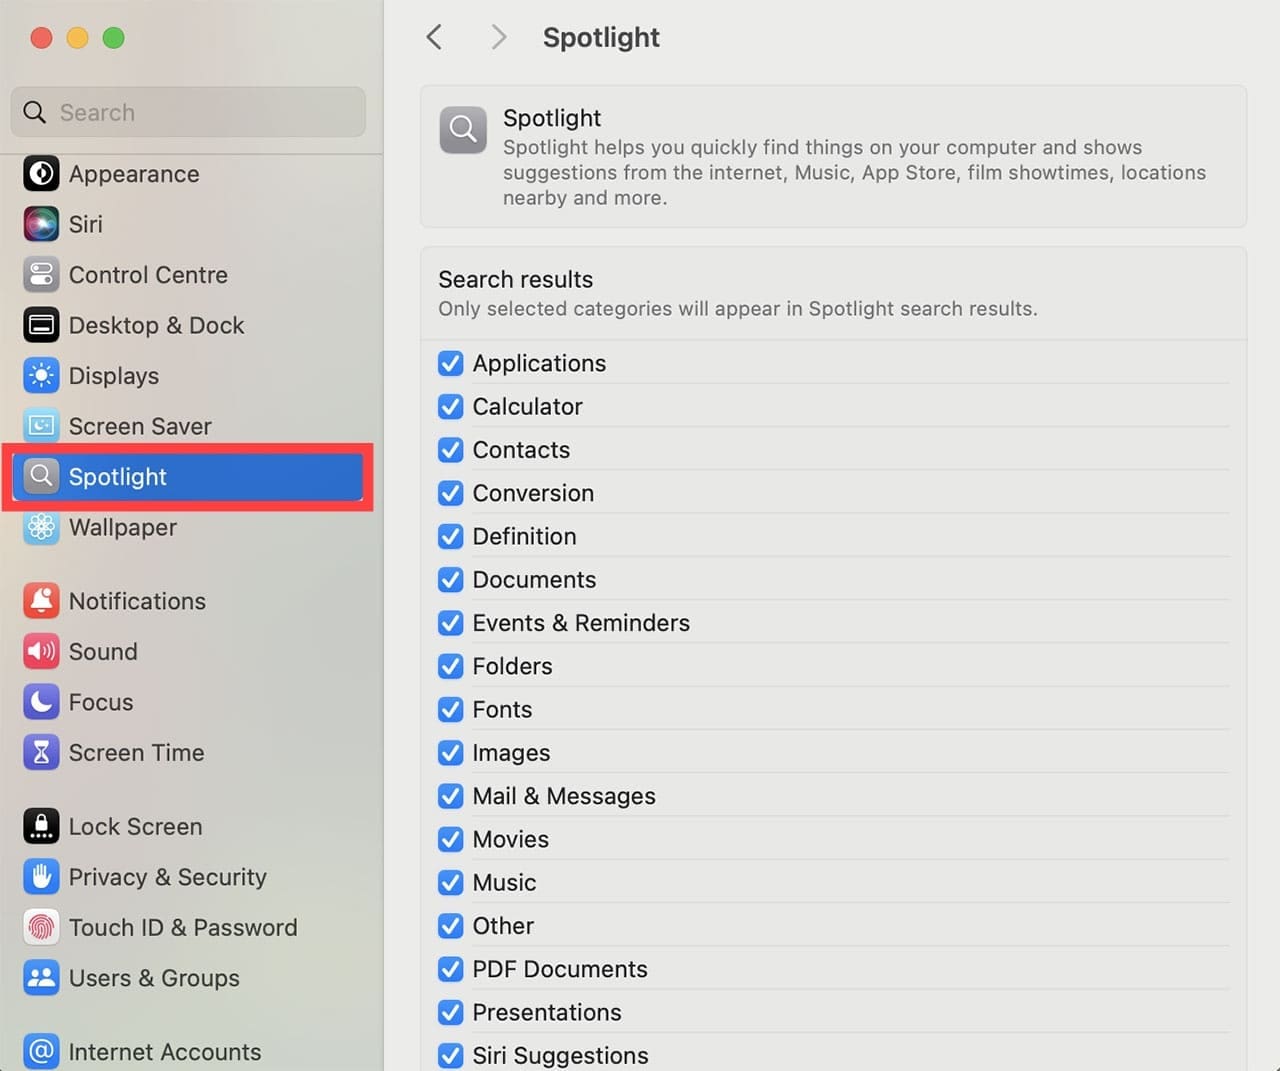Toggle the Definition checkbox
Screen dimensions: 1280x1071
[x=451, y=537]
